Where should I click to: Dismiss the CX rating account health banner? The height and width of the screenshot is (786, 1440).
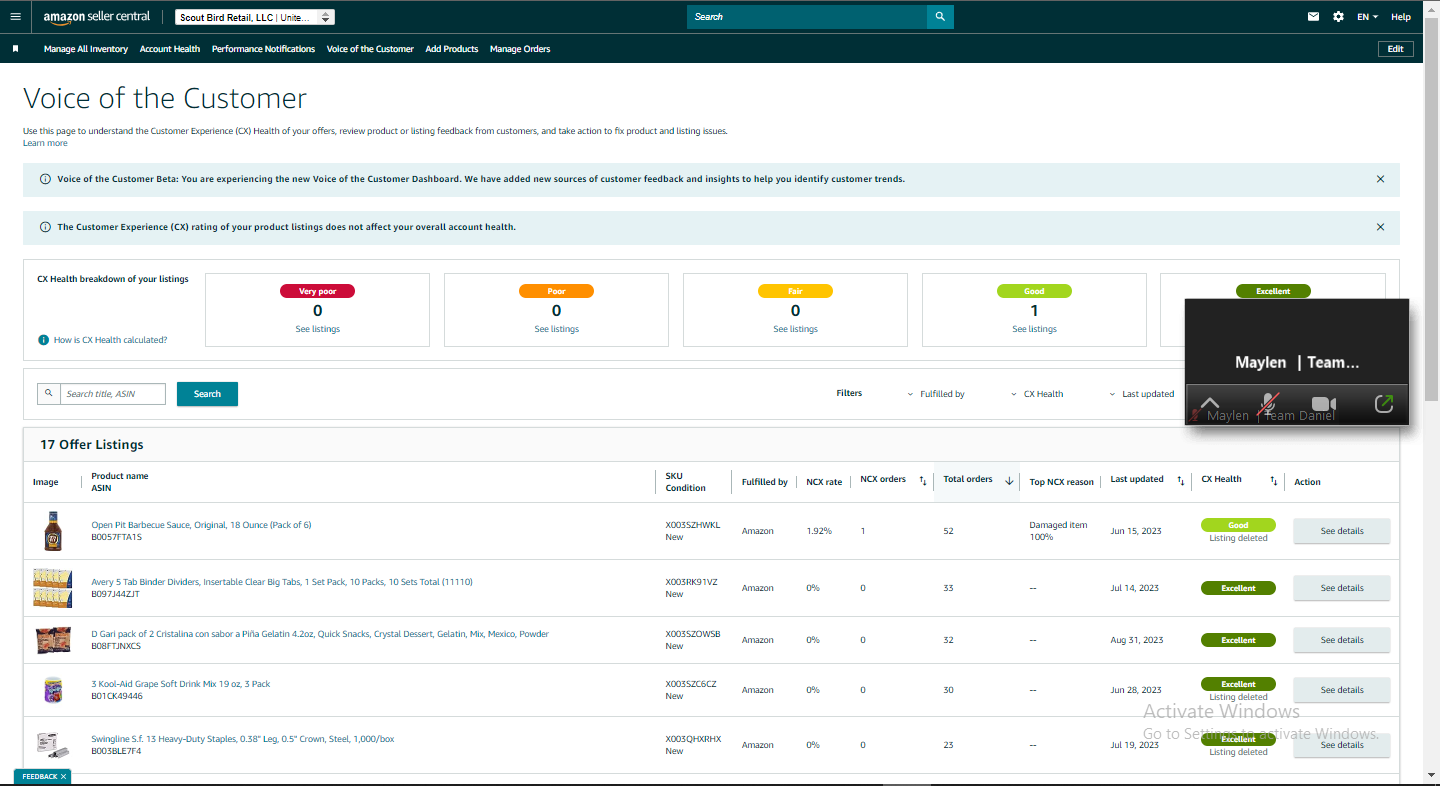click(1380, 227)
